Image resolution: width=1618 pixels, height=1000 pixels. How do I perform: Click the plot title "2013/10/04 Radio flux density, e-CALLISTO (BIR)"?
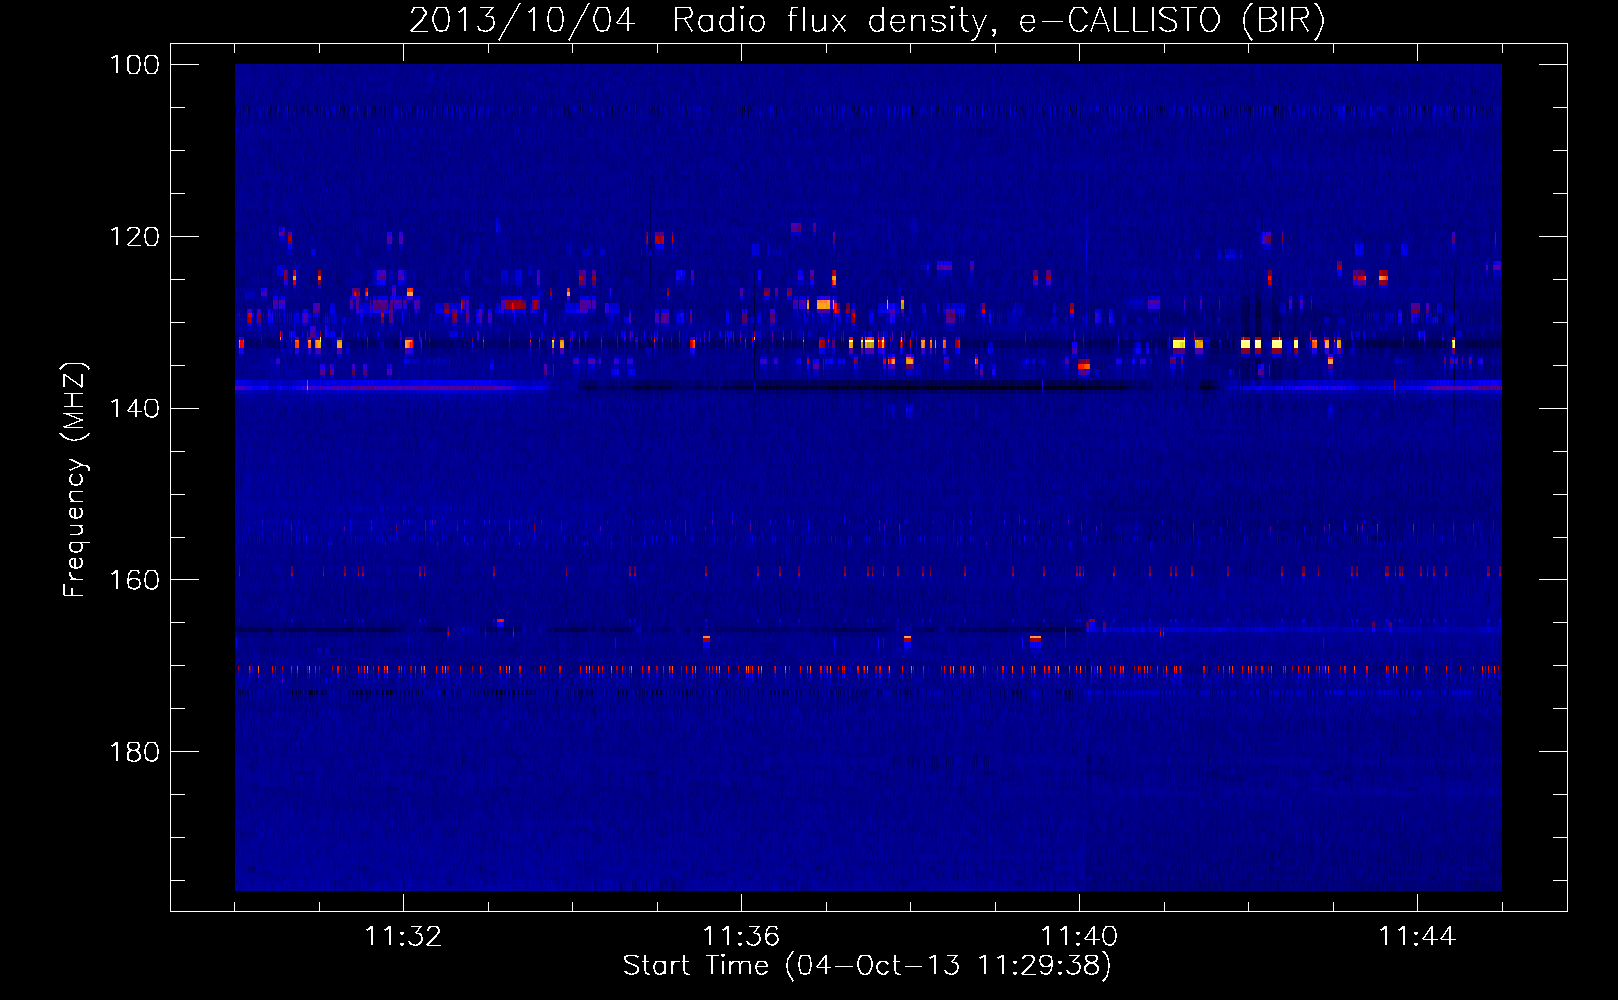[867, 20]
